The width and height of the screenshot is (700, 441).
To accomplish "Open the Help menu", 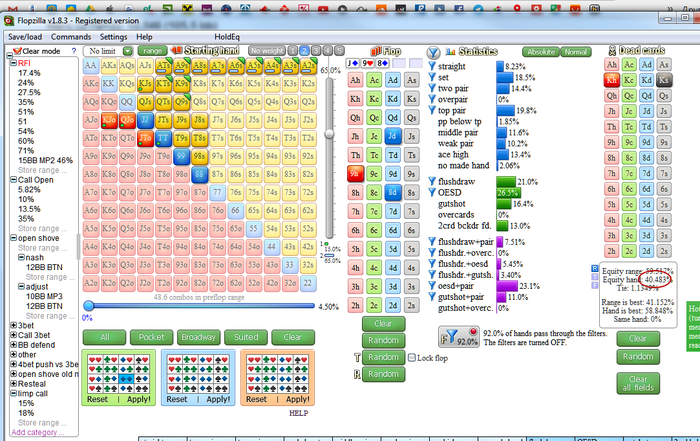I will 144,37.
